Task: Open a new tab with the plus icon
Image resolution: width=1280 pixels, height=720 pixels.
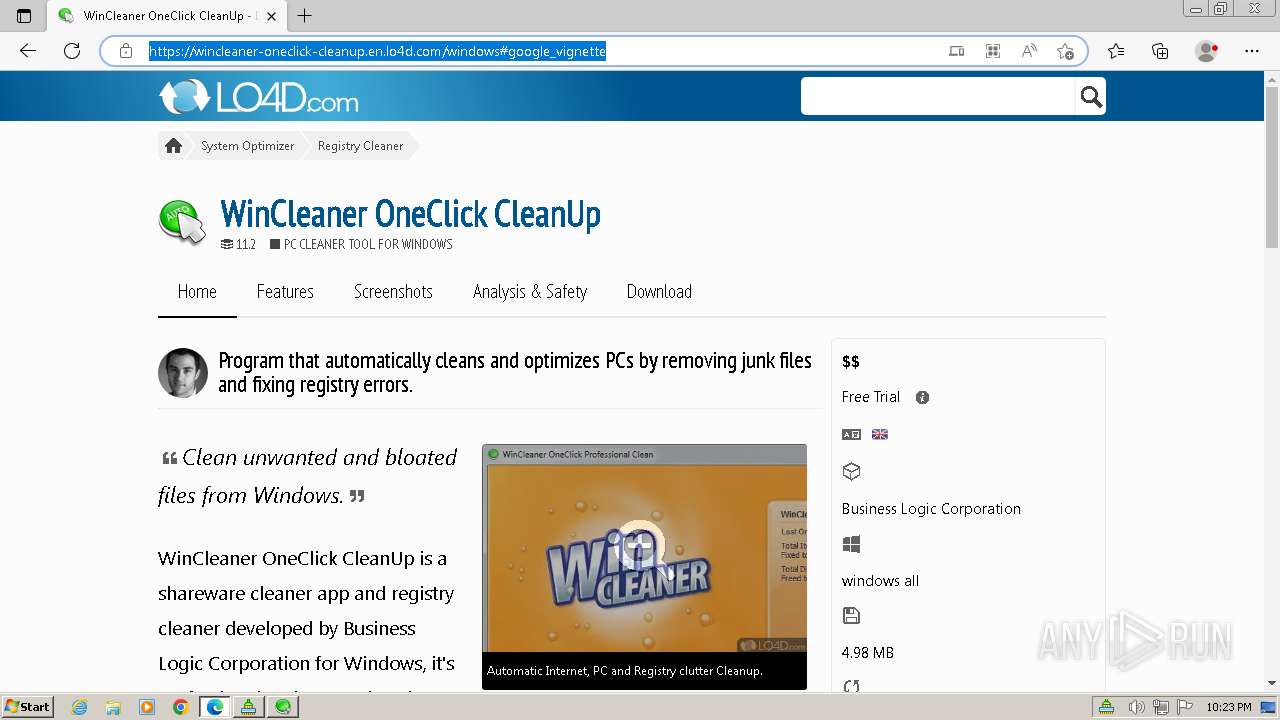Action: (x=305, y=16)
